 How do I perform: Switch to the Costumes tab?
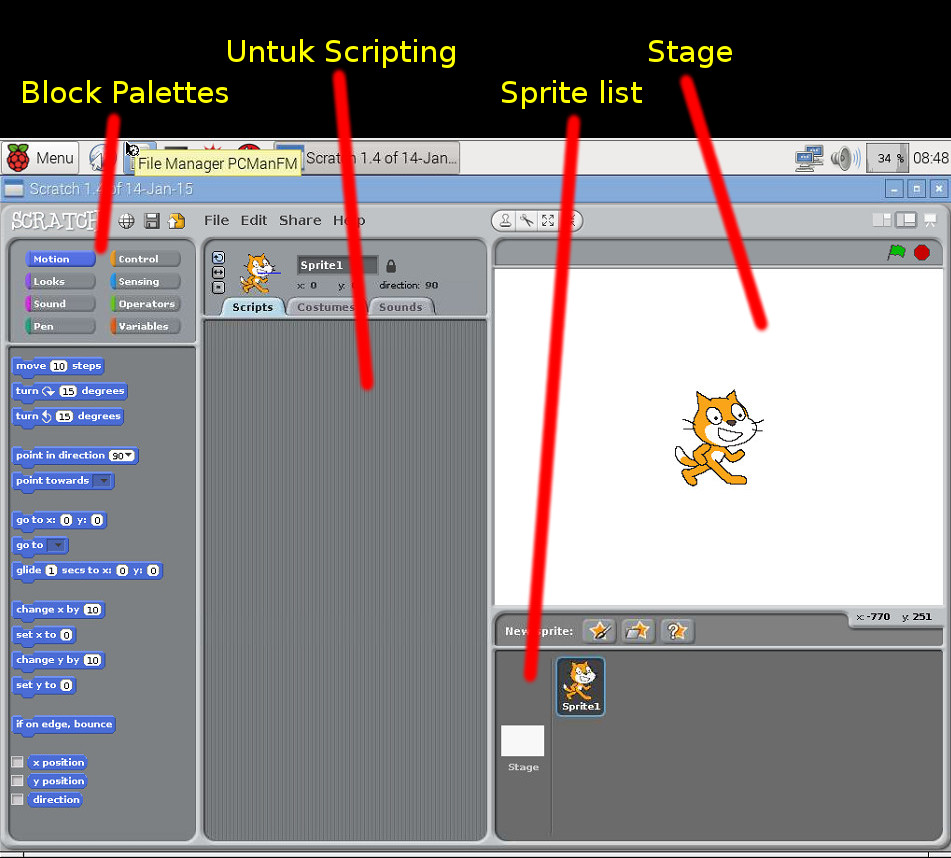point(328,307)
